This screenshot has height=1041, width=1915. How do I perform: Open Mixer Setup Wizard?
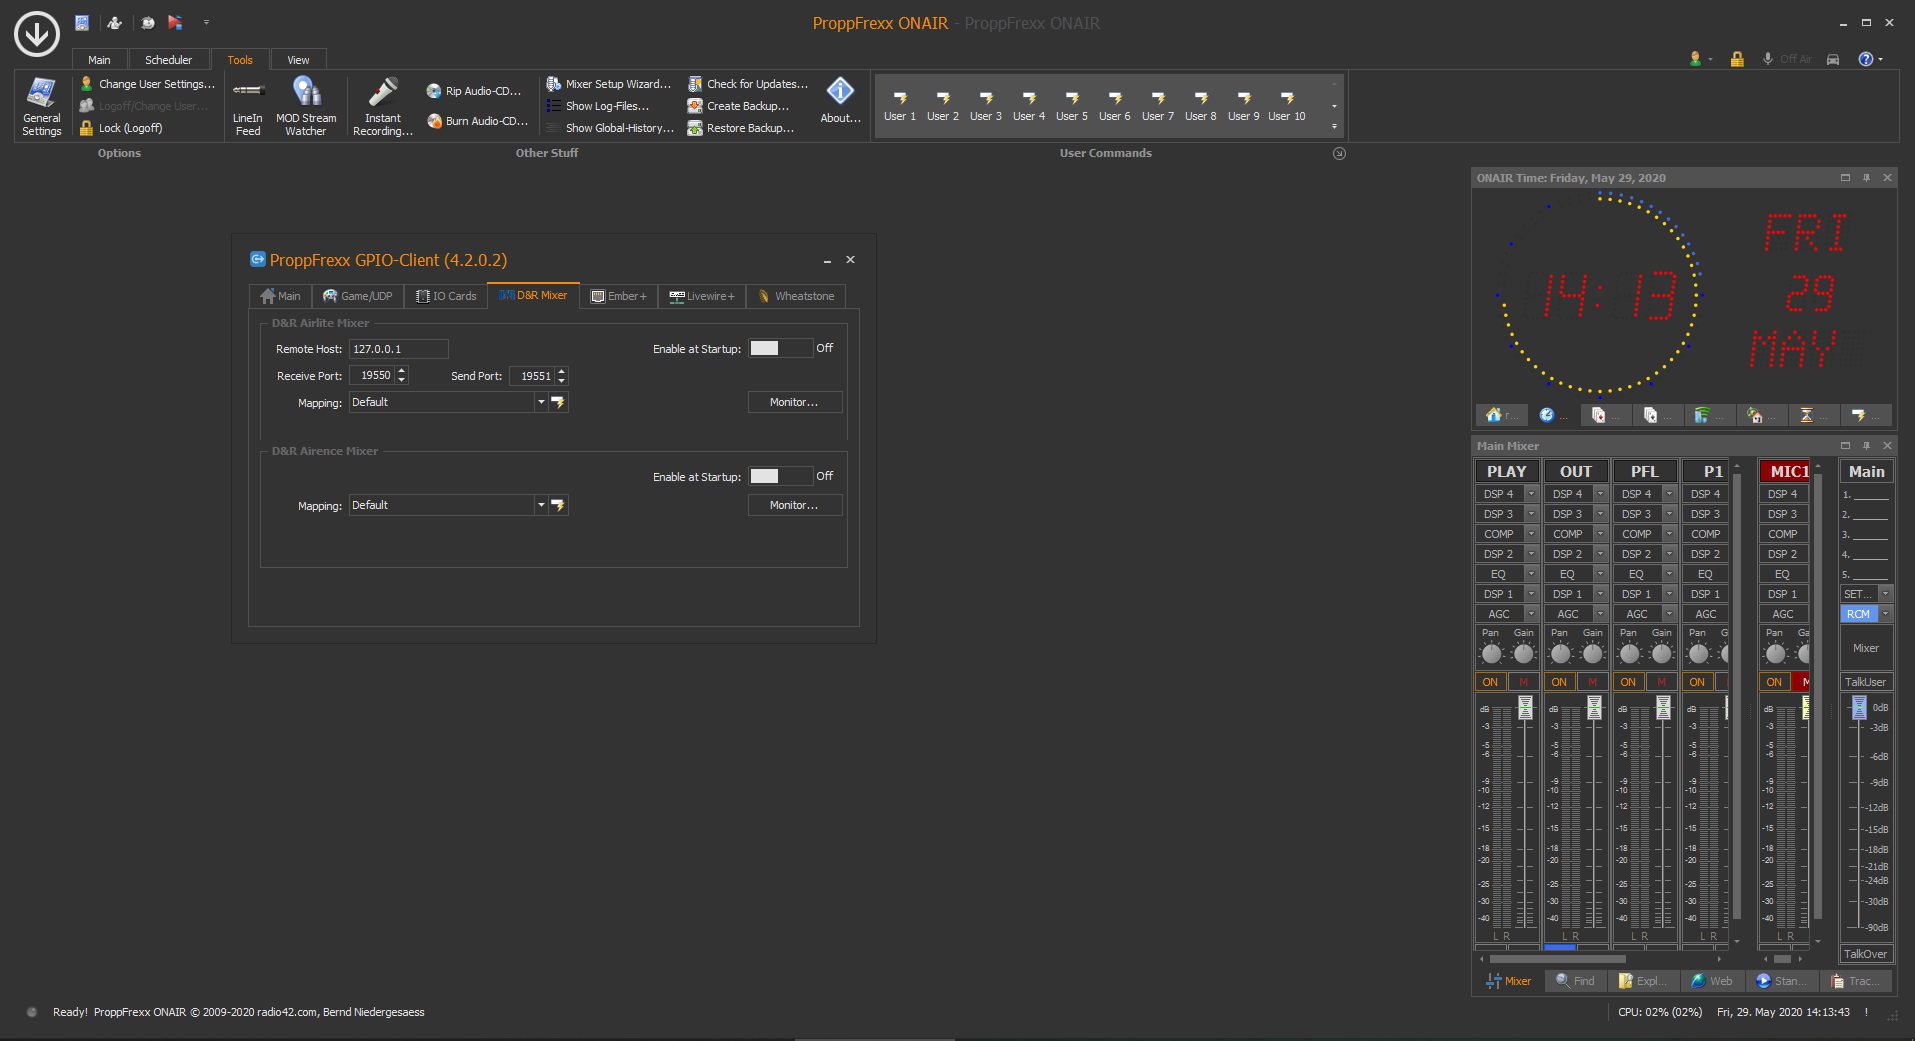point(609,84)
